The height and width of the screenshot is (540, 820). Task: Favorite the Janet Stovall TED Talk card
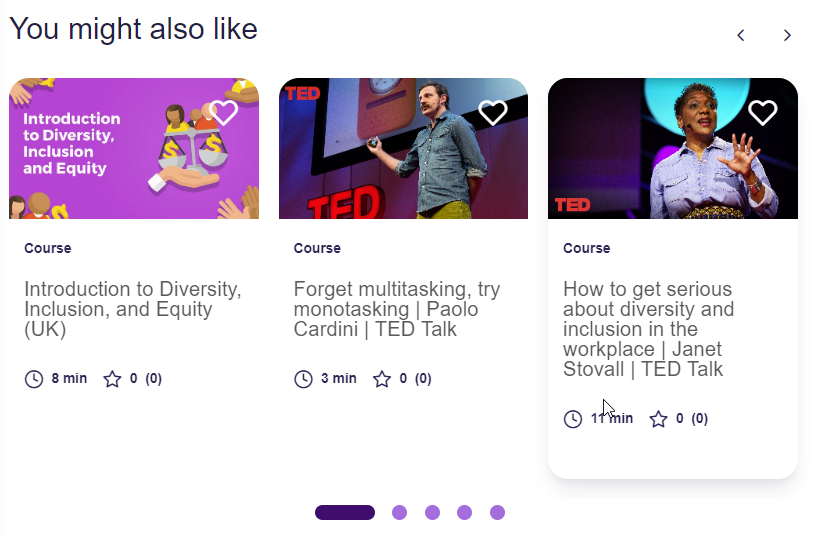(763, 112)
